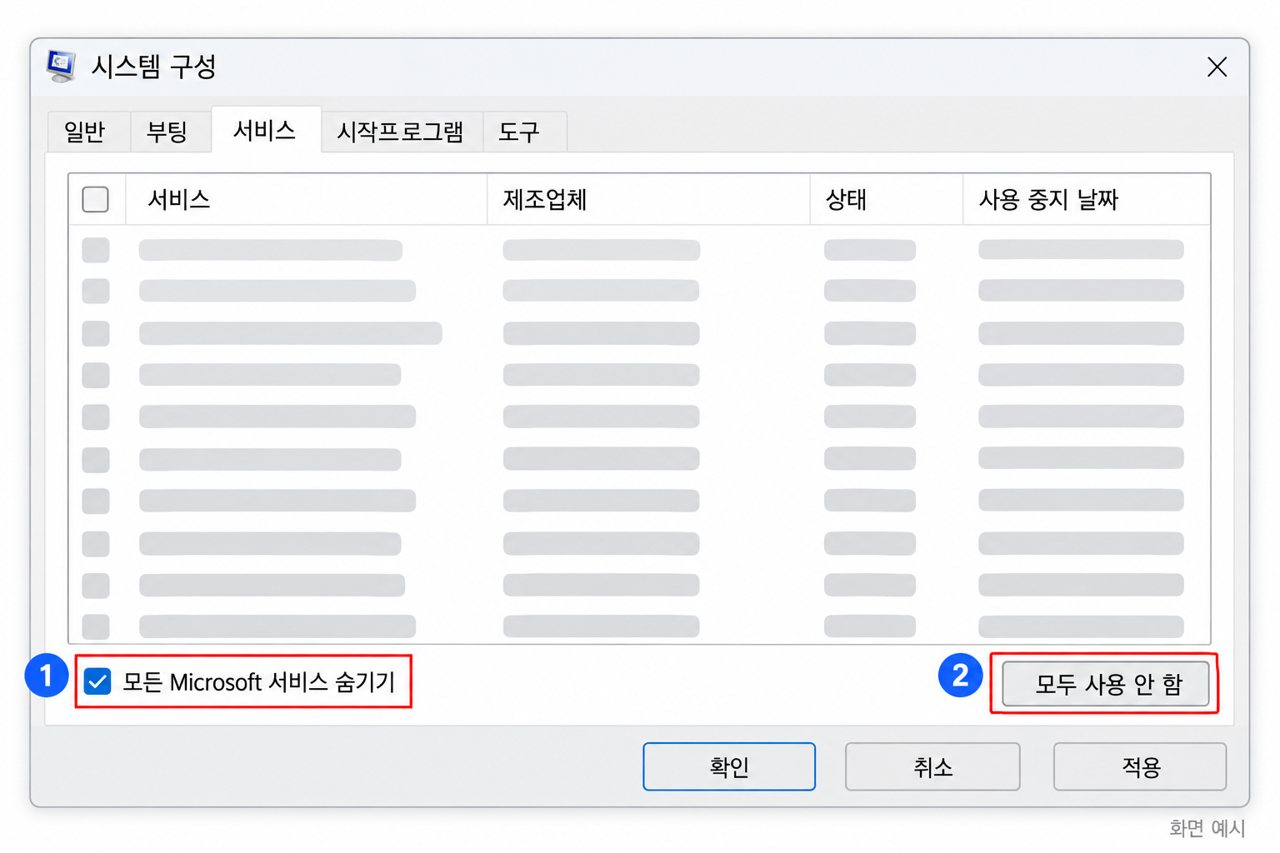Click the 상태 column header
Viewport: 1280px width, 853px height.
click(886, 200)
